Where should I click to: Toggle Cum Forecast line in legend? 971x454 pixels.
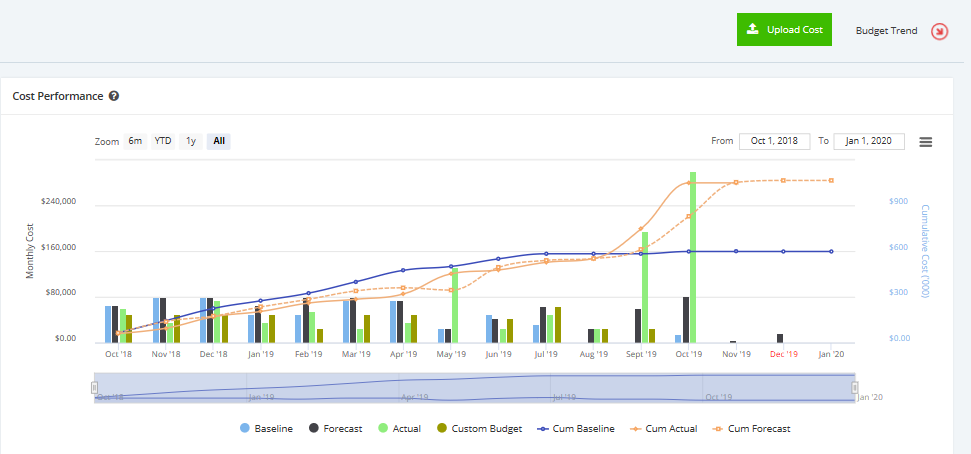point(751,429)
